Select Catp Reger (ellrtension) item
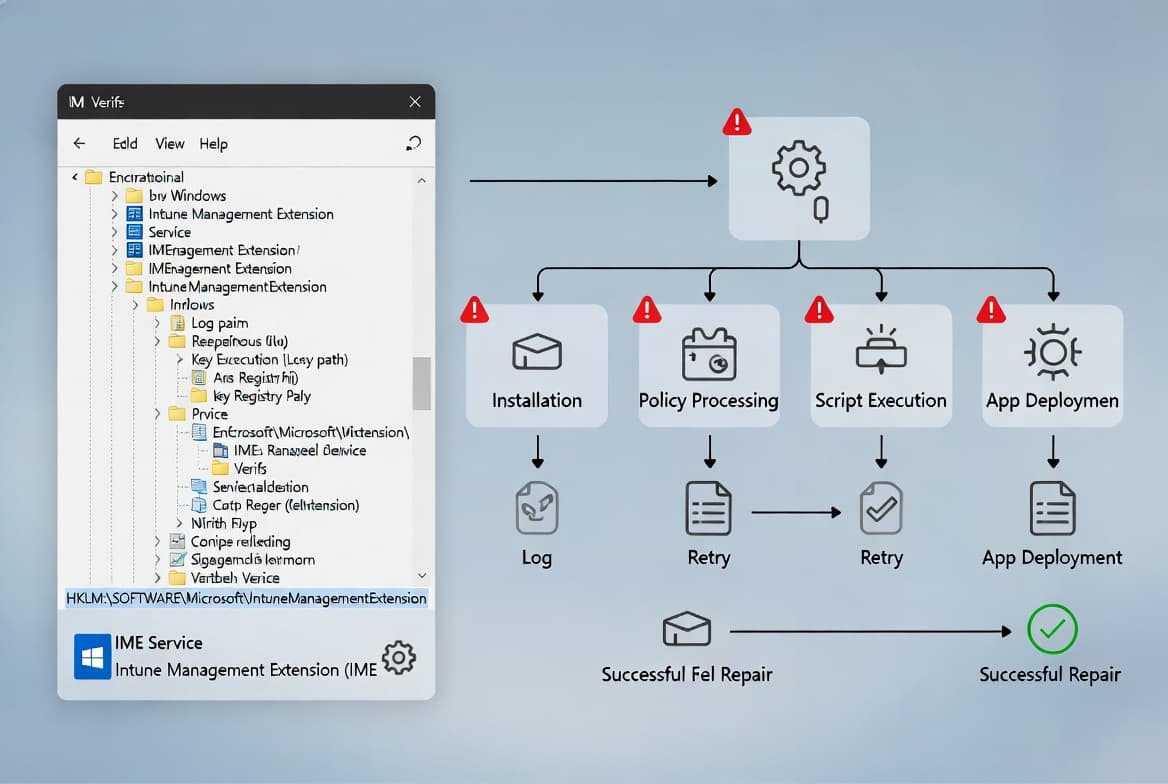The width and height of the screenshot is (1168, 784). click(275, 505)
